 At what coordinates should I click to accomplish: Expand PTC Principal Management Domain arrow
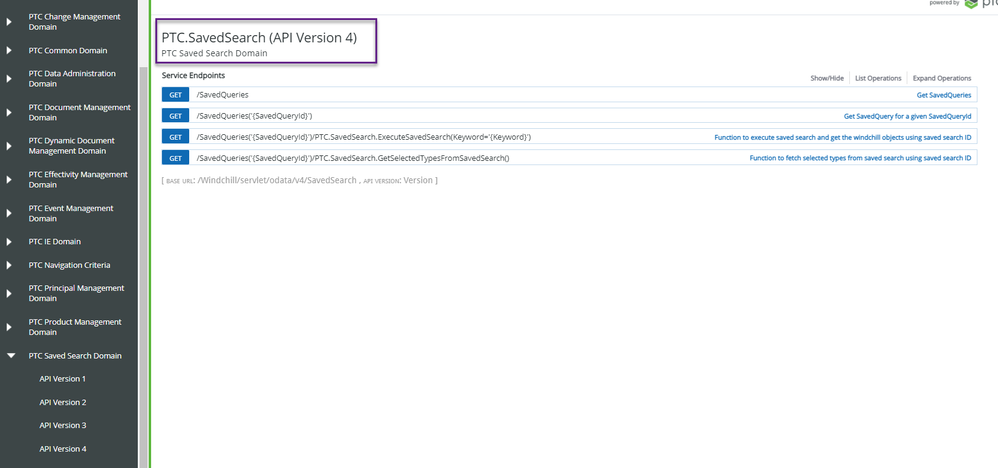pos(9,294)
